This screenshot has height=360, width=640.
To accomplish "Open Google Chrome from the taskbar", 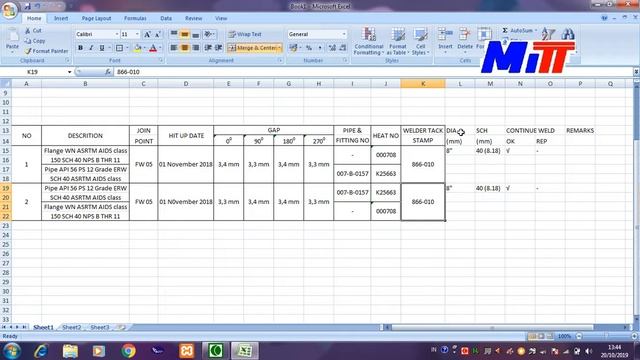I will click(x=128, y=351).
